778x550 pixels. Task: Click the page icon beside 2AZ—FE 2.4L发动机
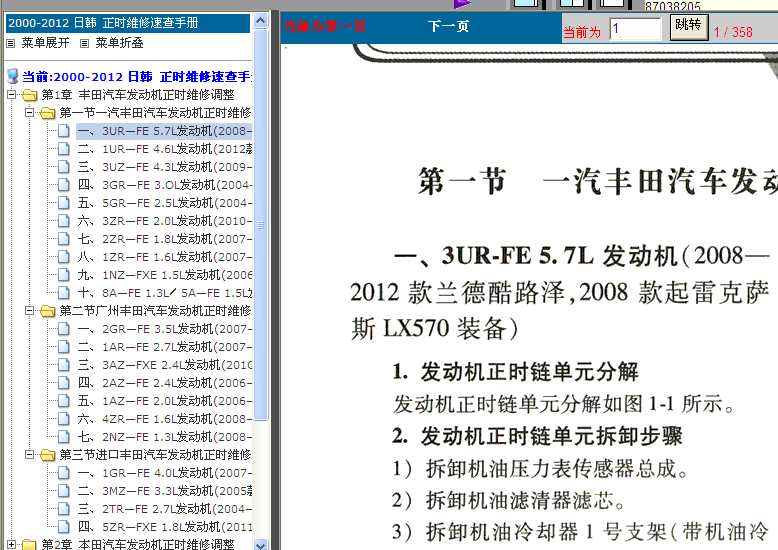[64, 383]
